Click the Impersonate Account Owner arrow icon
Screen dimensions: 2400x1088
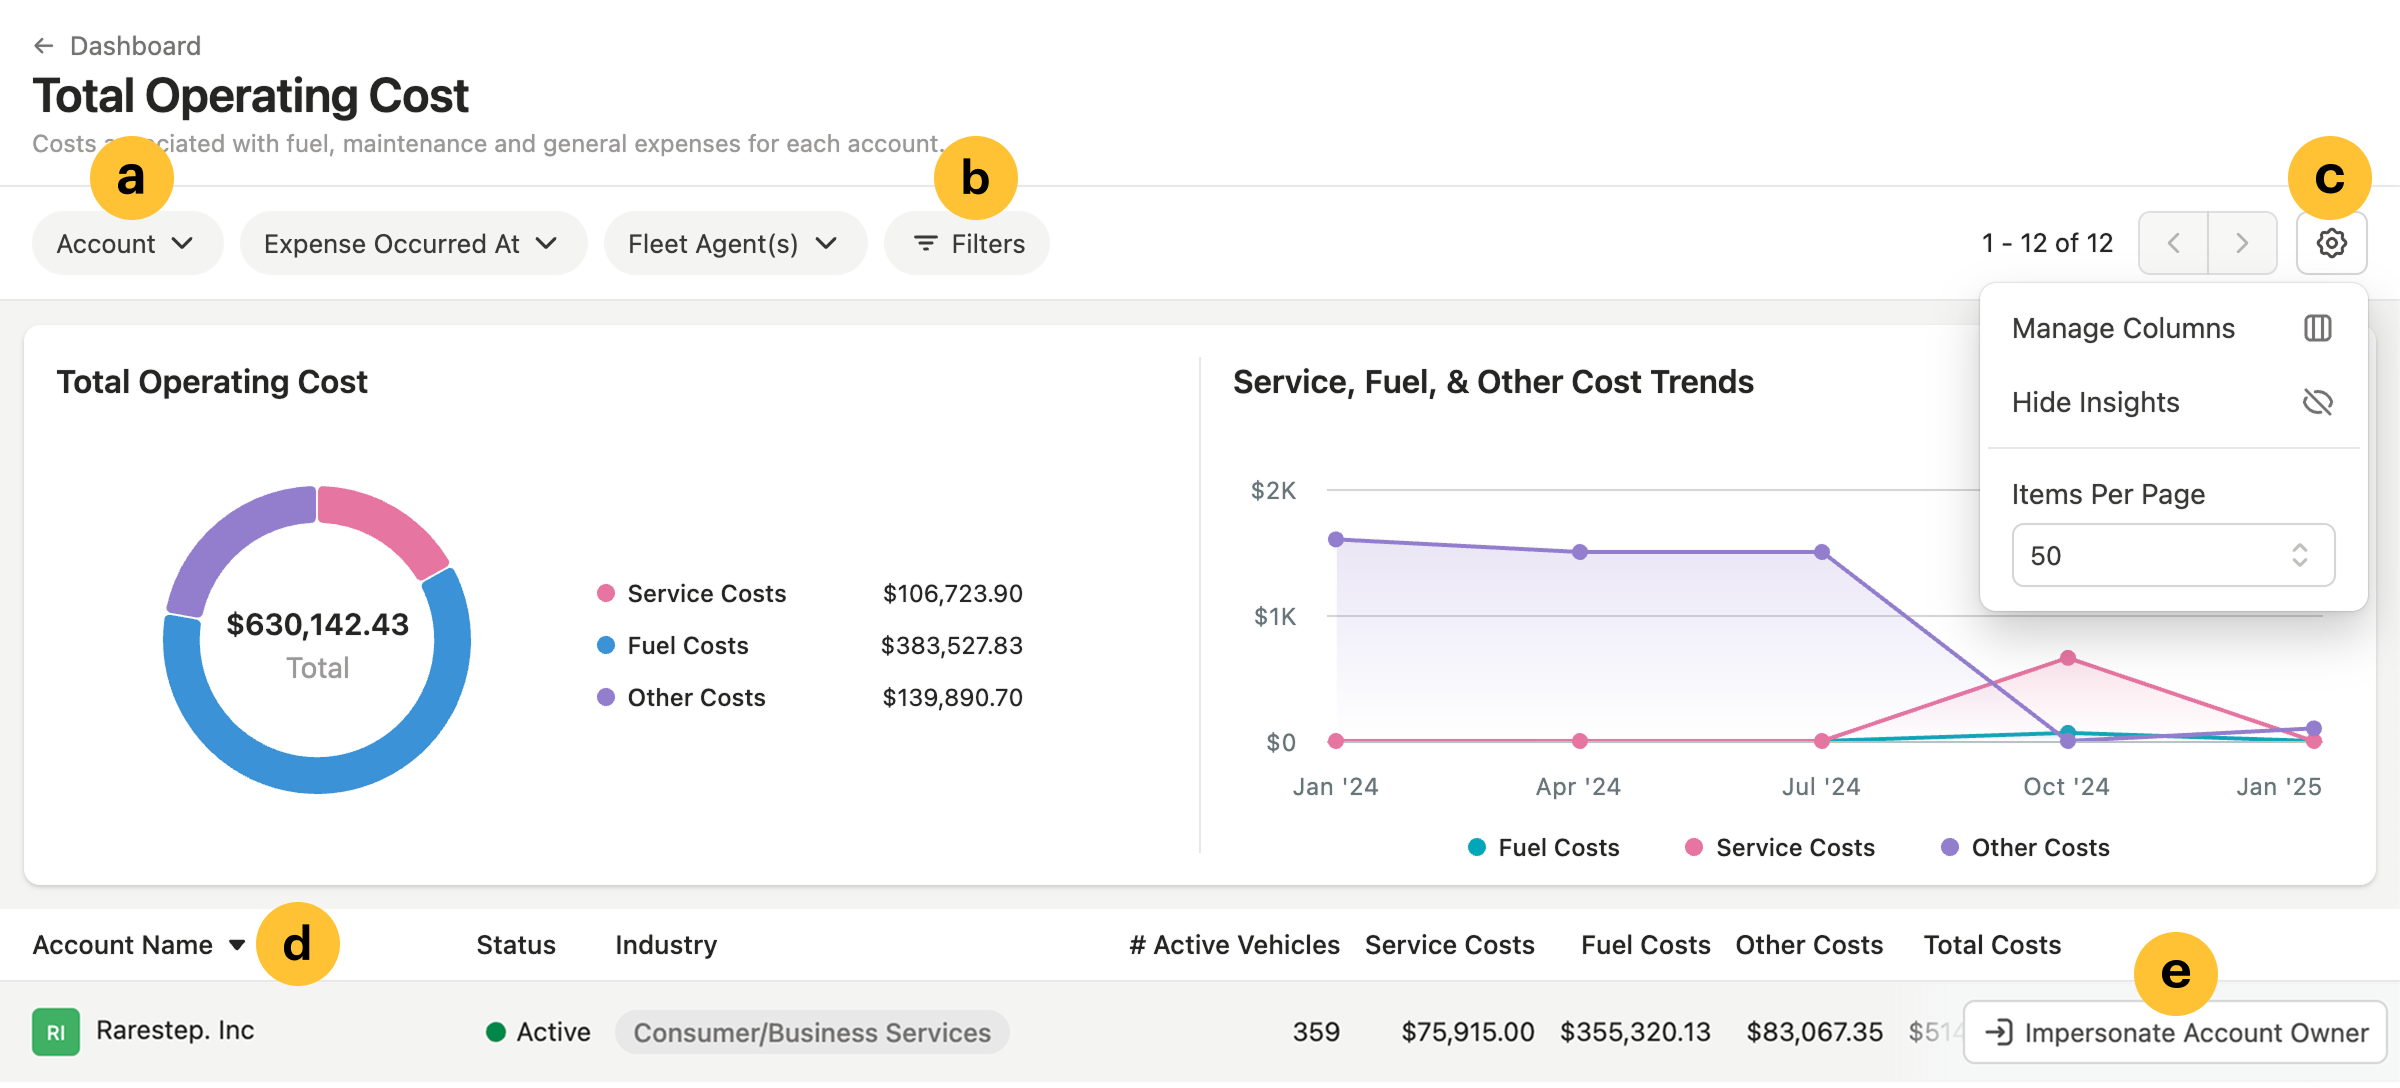point(1998,1032)
